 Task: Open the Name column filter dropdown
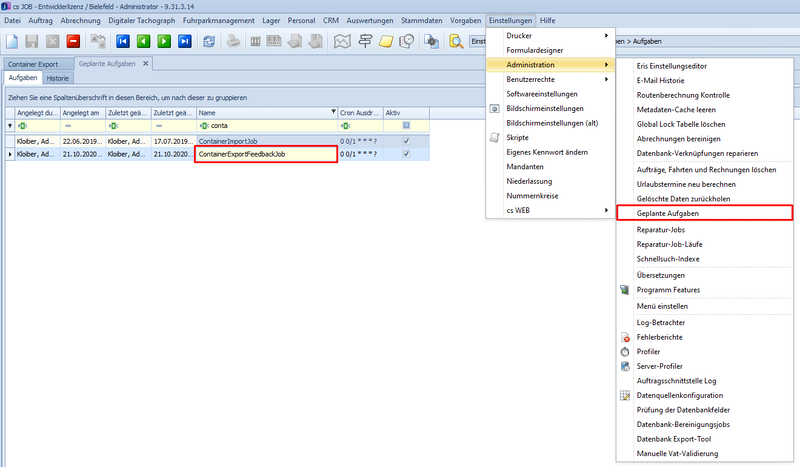(333, 112)
